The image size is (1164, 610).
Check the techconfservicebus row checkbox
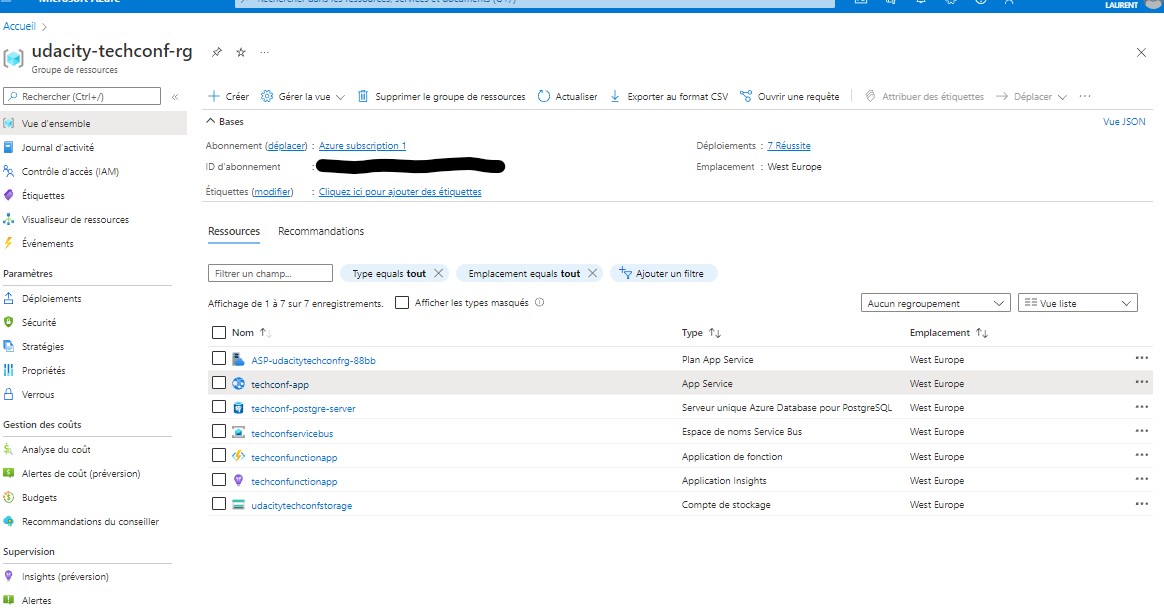[x=219, y=431]
